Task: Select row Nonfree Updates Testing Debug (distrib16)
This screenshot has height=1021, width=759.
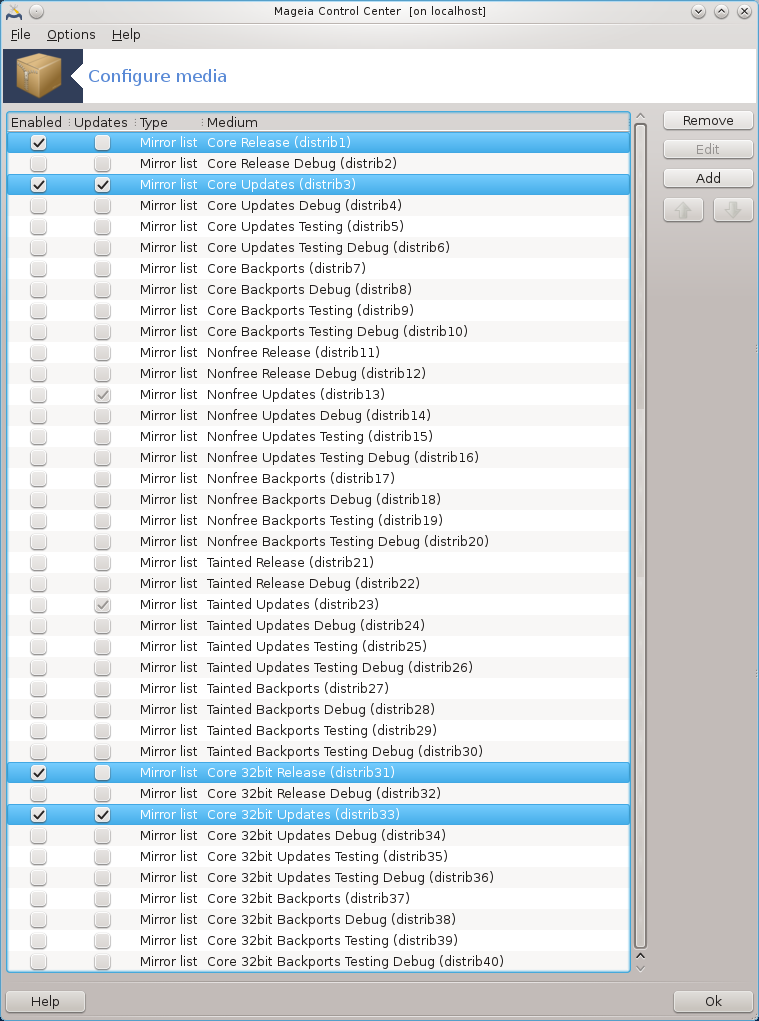Action: tap(318, 458)
